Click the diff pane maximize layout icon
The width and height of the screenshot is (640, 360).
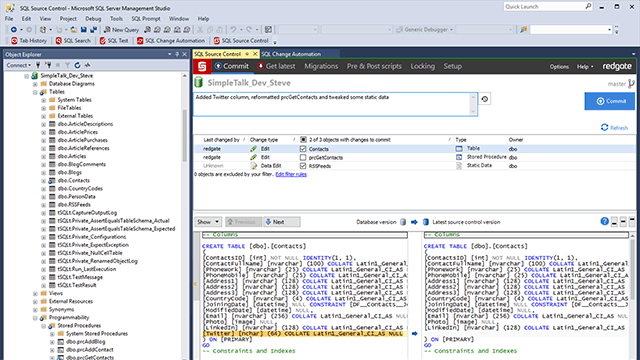point(632,222)
